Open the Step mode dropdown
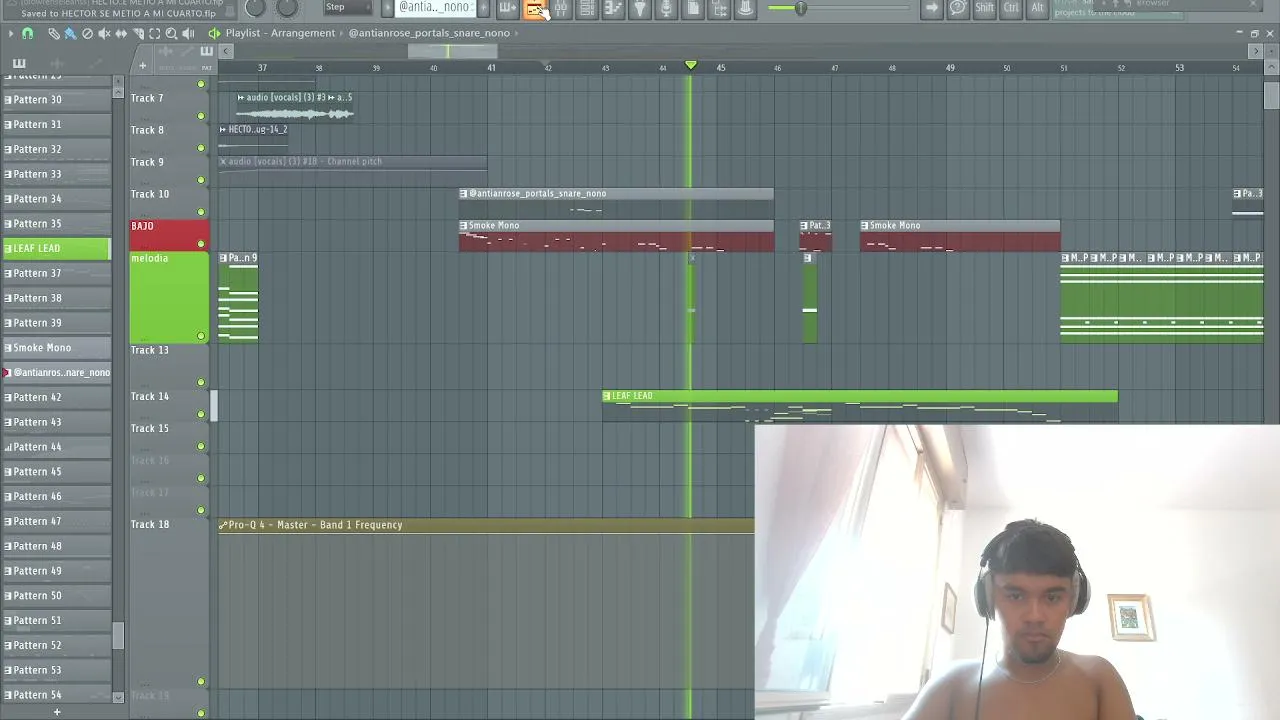The height and width of the screenshot is (720, 1280). click(x=347, y=8)
